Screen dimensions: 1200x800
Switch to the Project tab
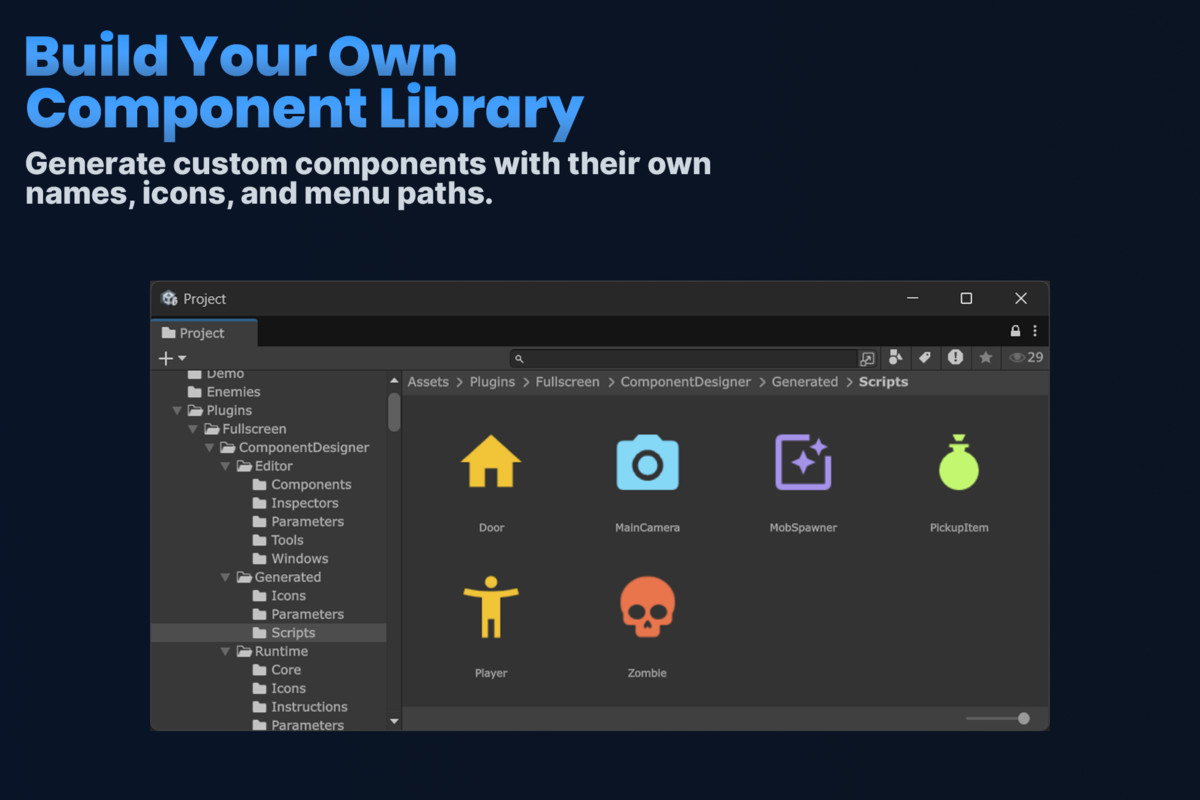click(204, 333)
